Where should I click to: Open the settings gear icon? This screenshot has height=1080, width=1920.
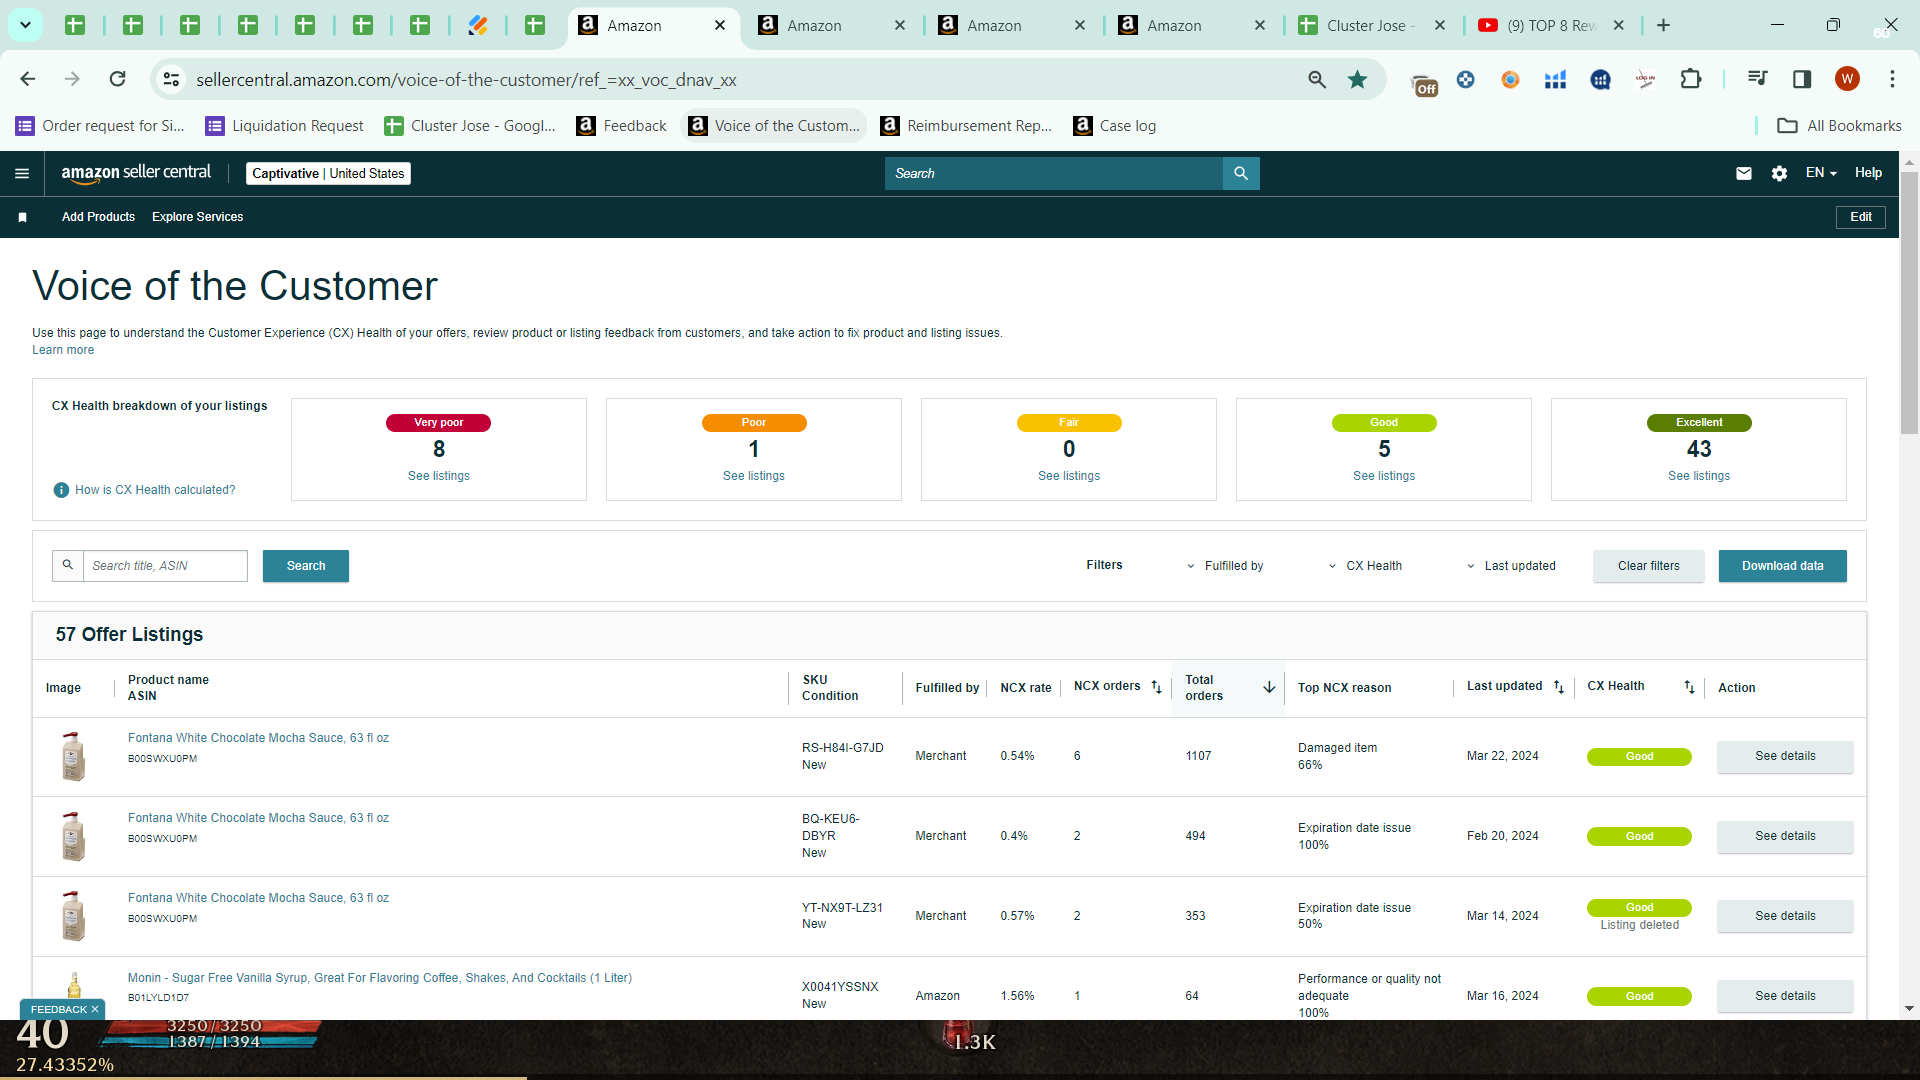(x=1779, y=173)
